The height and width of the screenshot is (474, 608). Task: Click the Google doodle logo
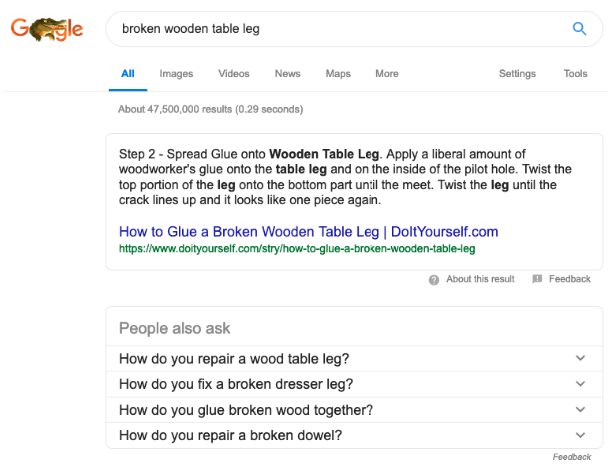(x=47, y=29)
